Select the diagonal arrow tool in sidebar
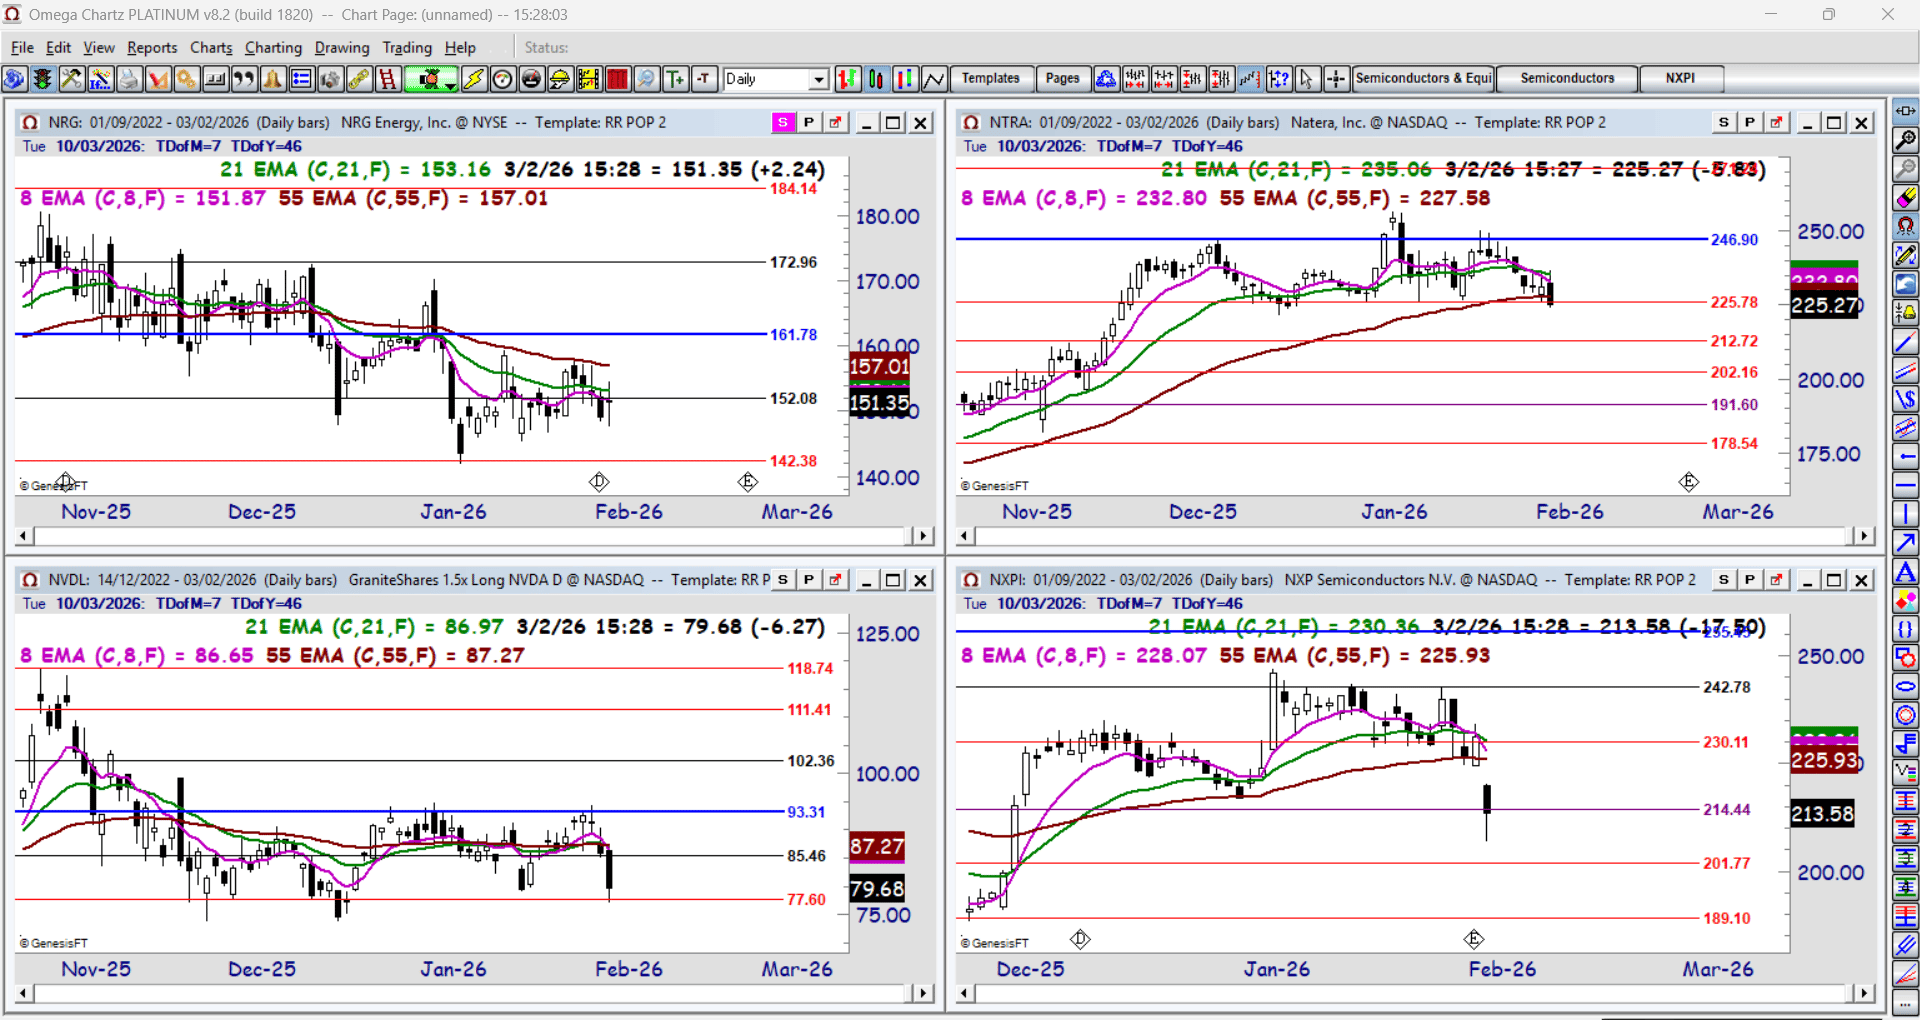 point(1905,543)
